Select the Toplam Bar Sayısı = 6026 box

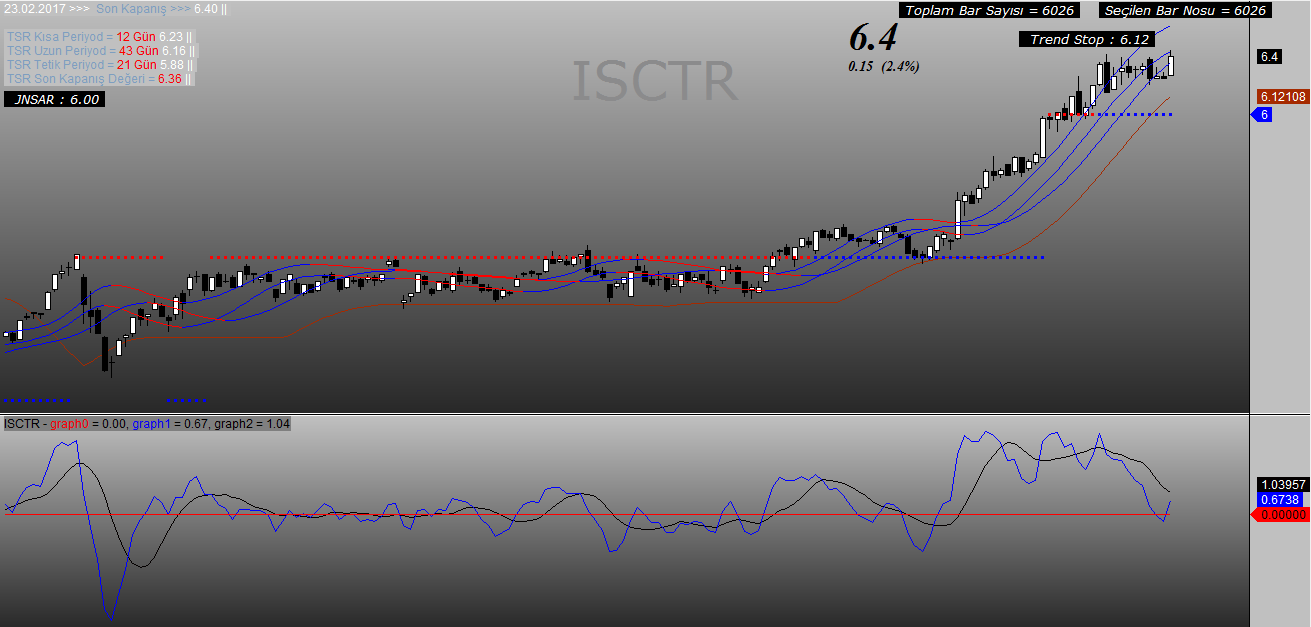click(990, 10)
